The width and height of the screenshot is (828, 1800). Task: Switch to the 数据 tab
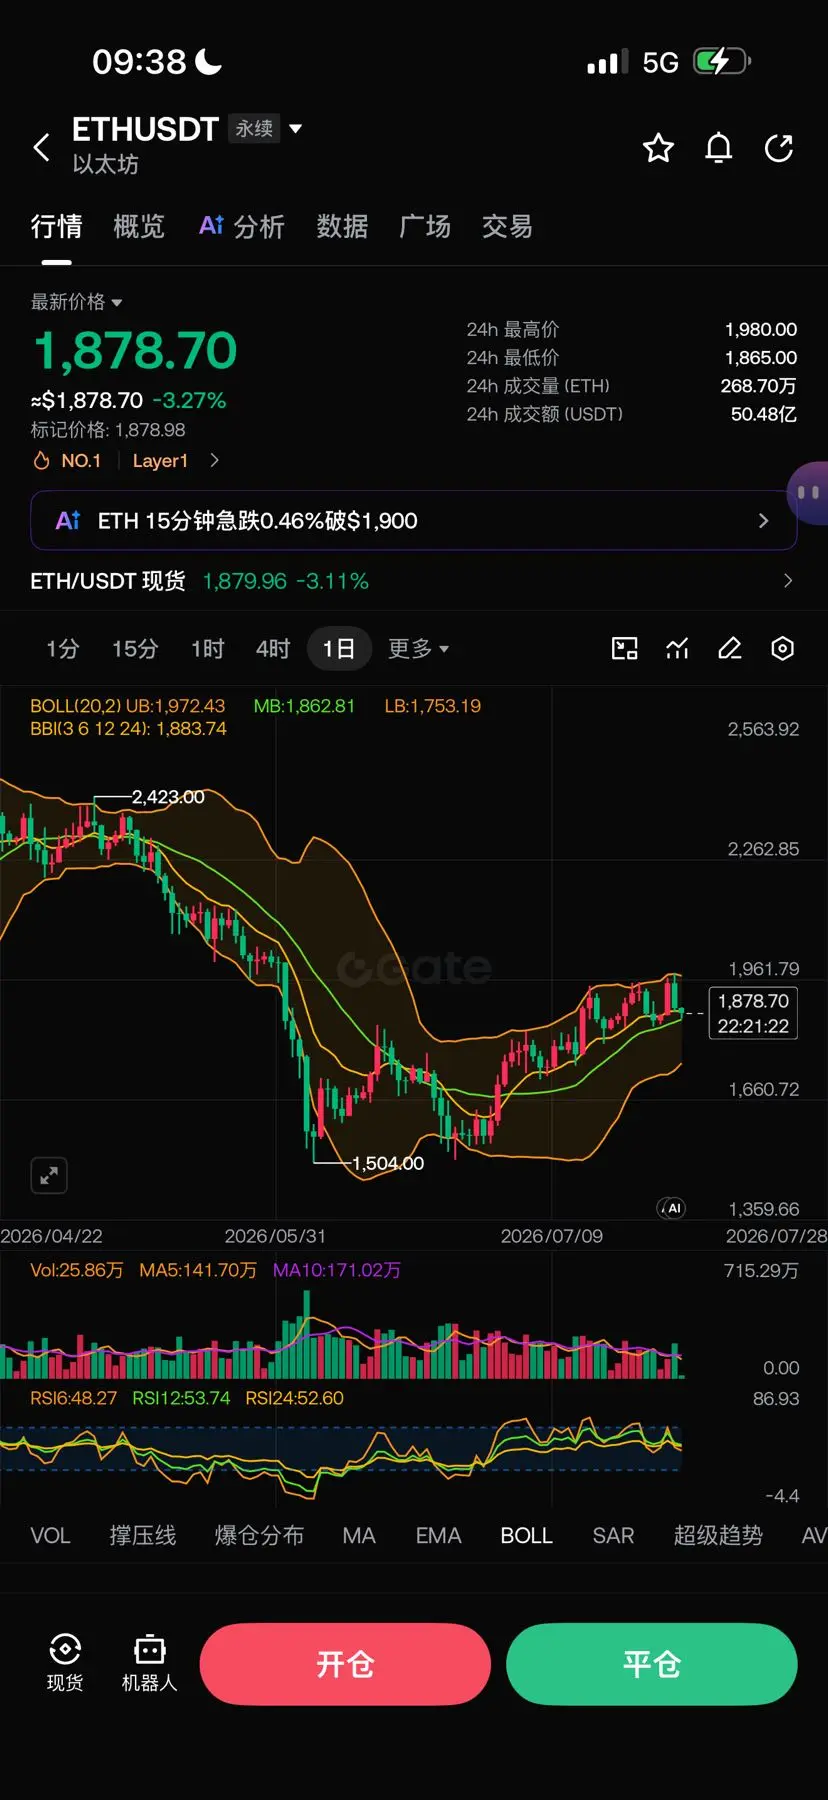point(342,227)
